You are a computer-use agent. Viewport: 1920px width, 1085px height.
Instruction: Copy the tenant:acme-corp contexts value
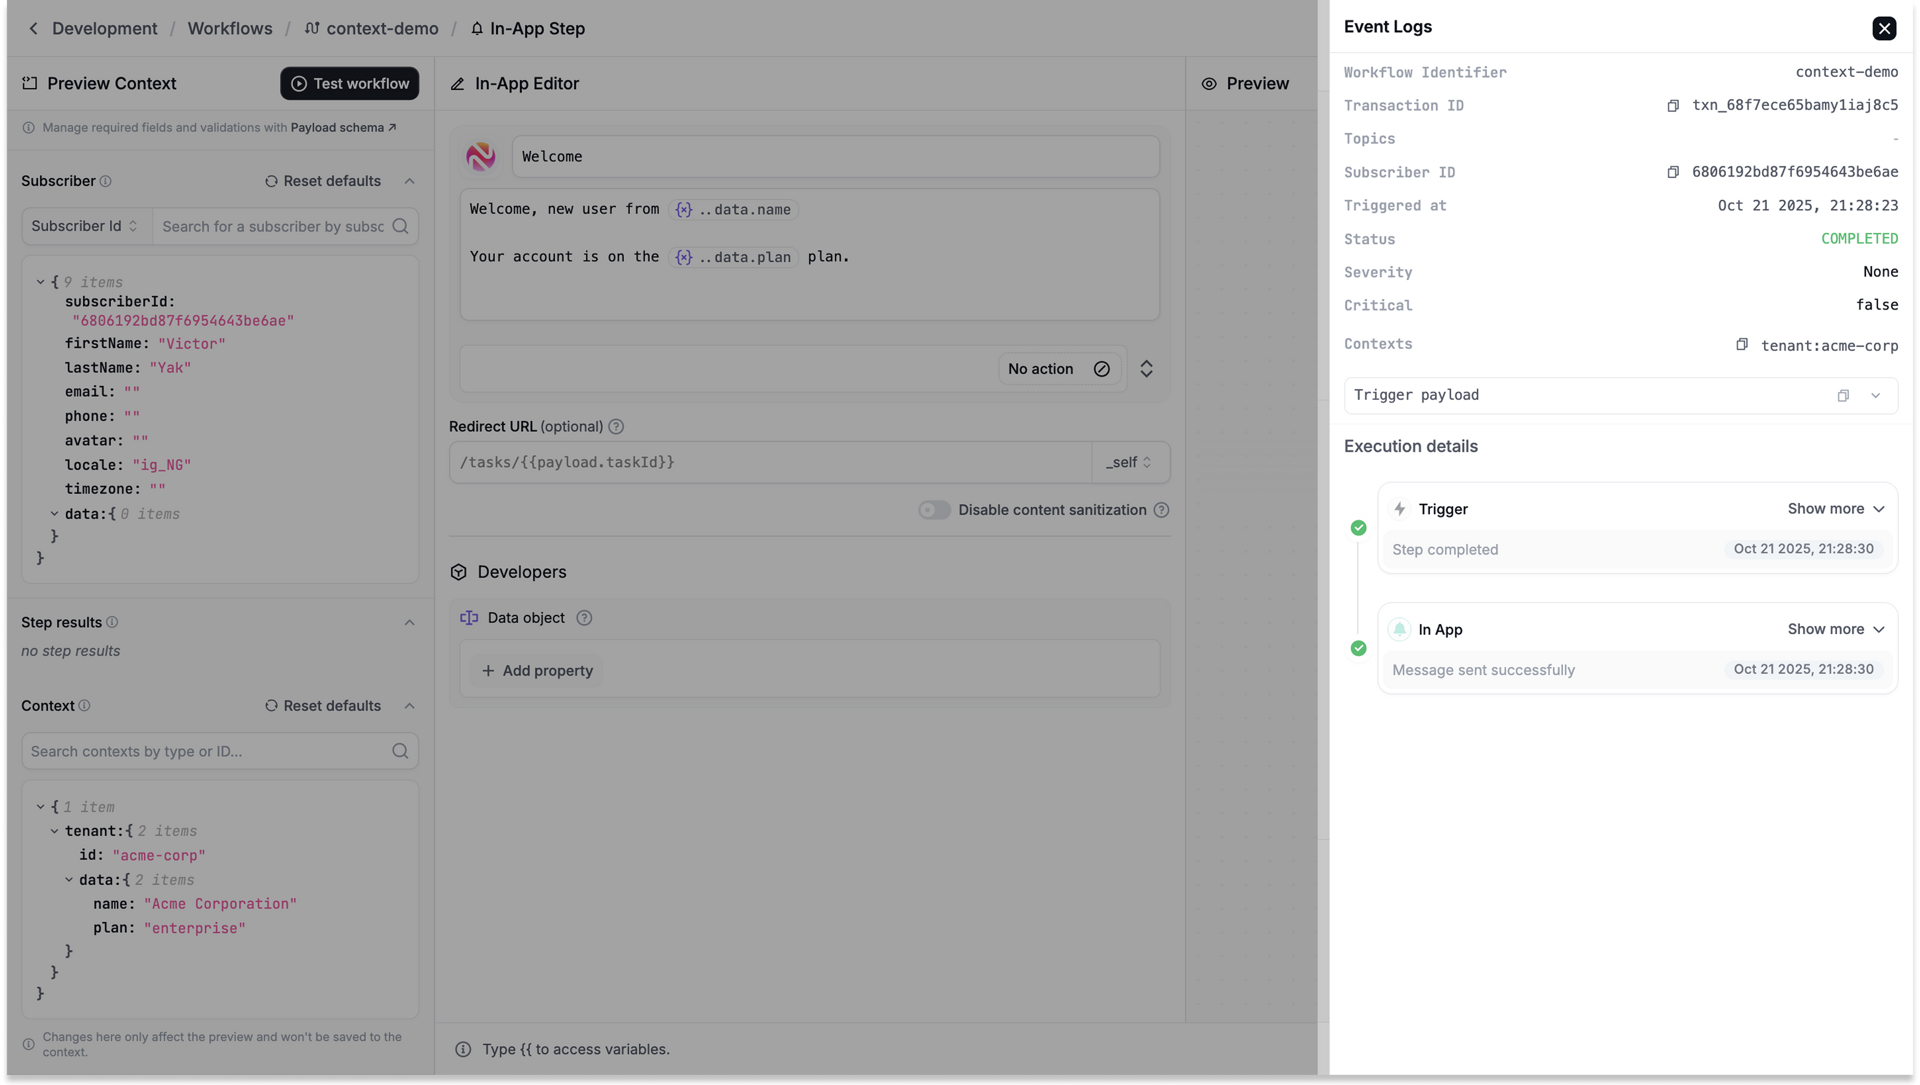pyautogui.click(x=1740, y=344)
